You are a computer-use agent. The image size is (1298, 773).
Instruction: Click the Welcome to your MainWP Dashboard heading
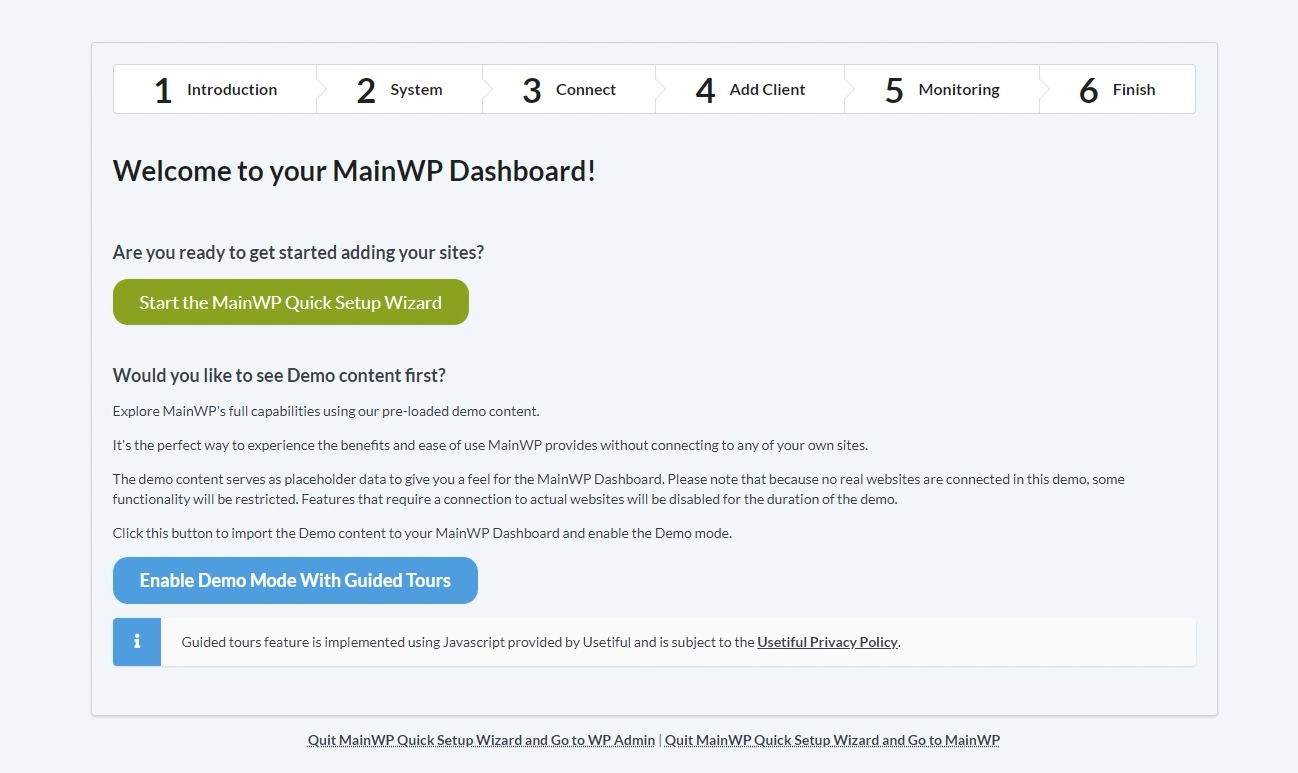pyautogui.click(x=354, y=170)
